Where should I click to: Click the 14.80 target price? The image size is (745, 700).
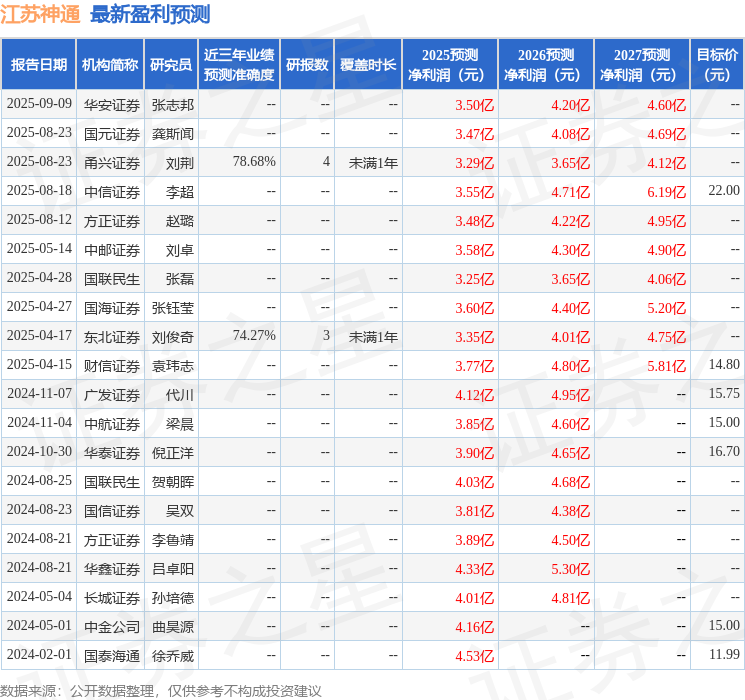(x=724, y=364)
